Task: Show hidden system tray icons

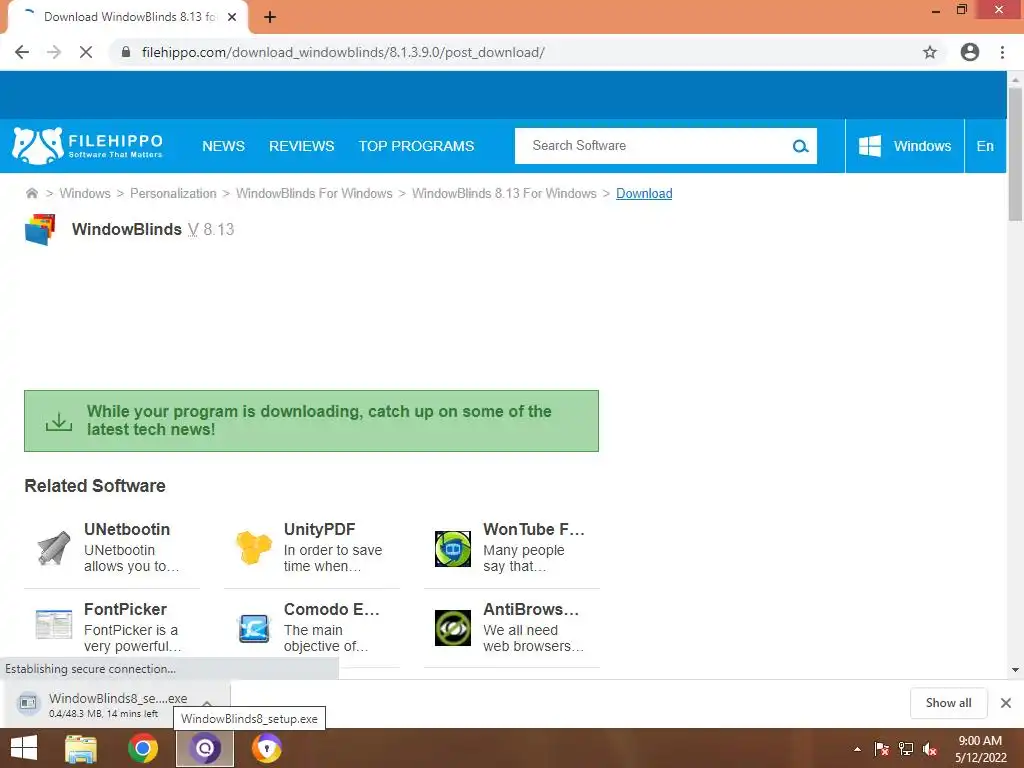Action: click(857, 749)
